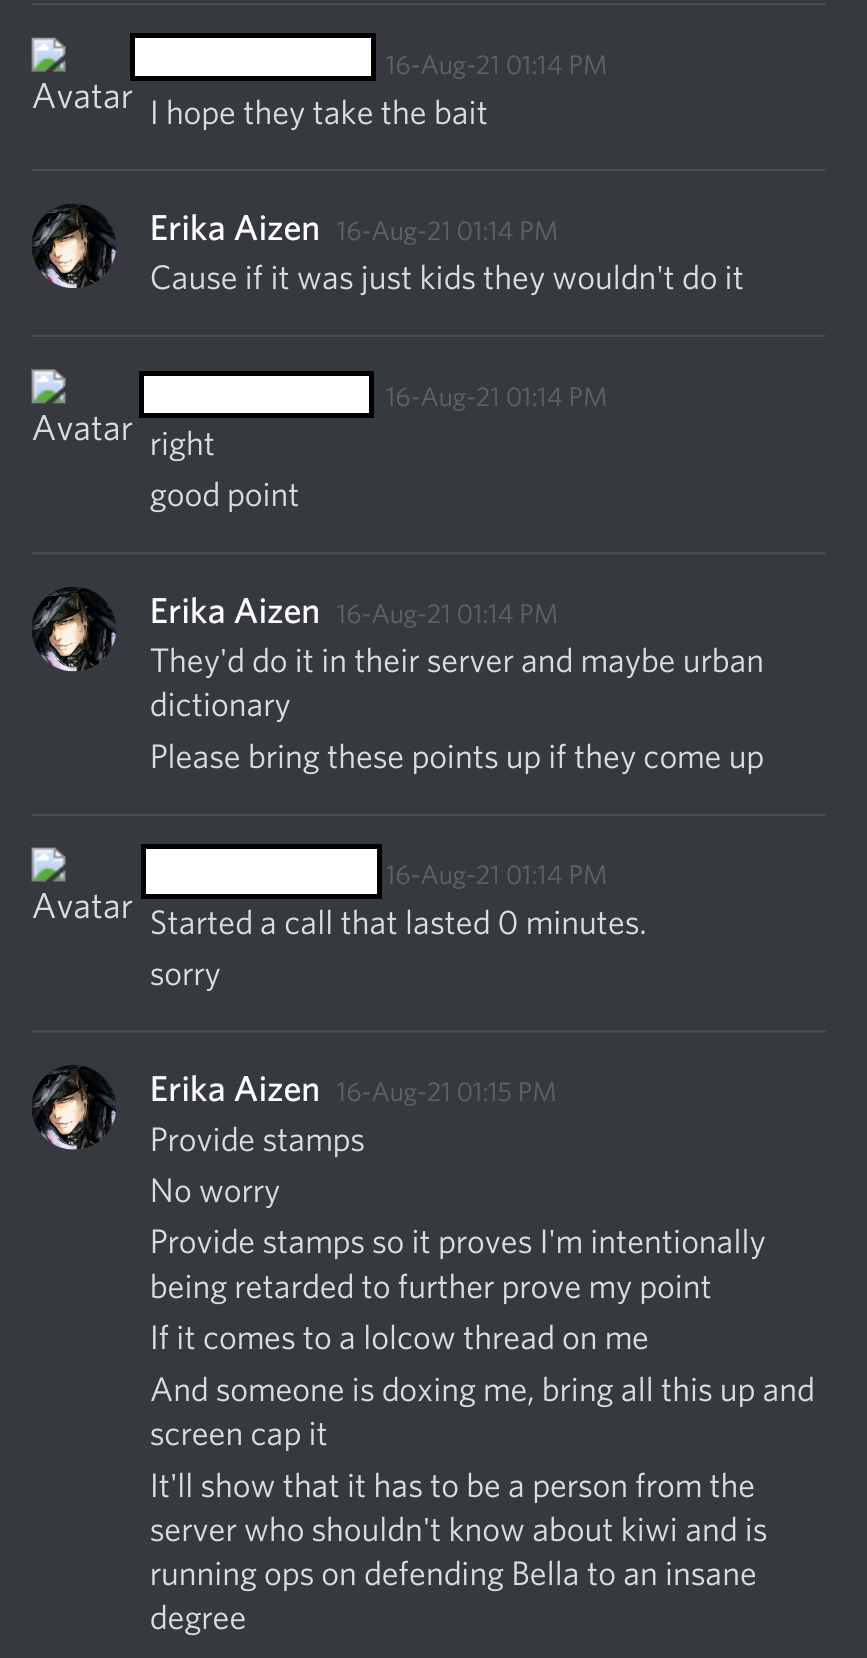The width and height of the screenshot is (867, 1658).
Task: Select the redacted username above the "right" message
Action: click(x=256, y=395)
